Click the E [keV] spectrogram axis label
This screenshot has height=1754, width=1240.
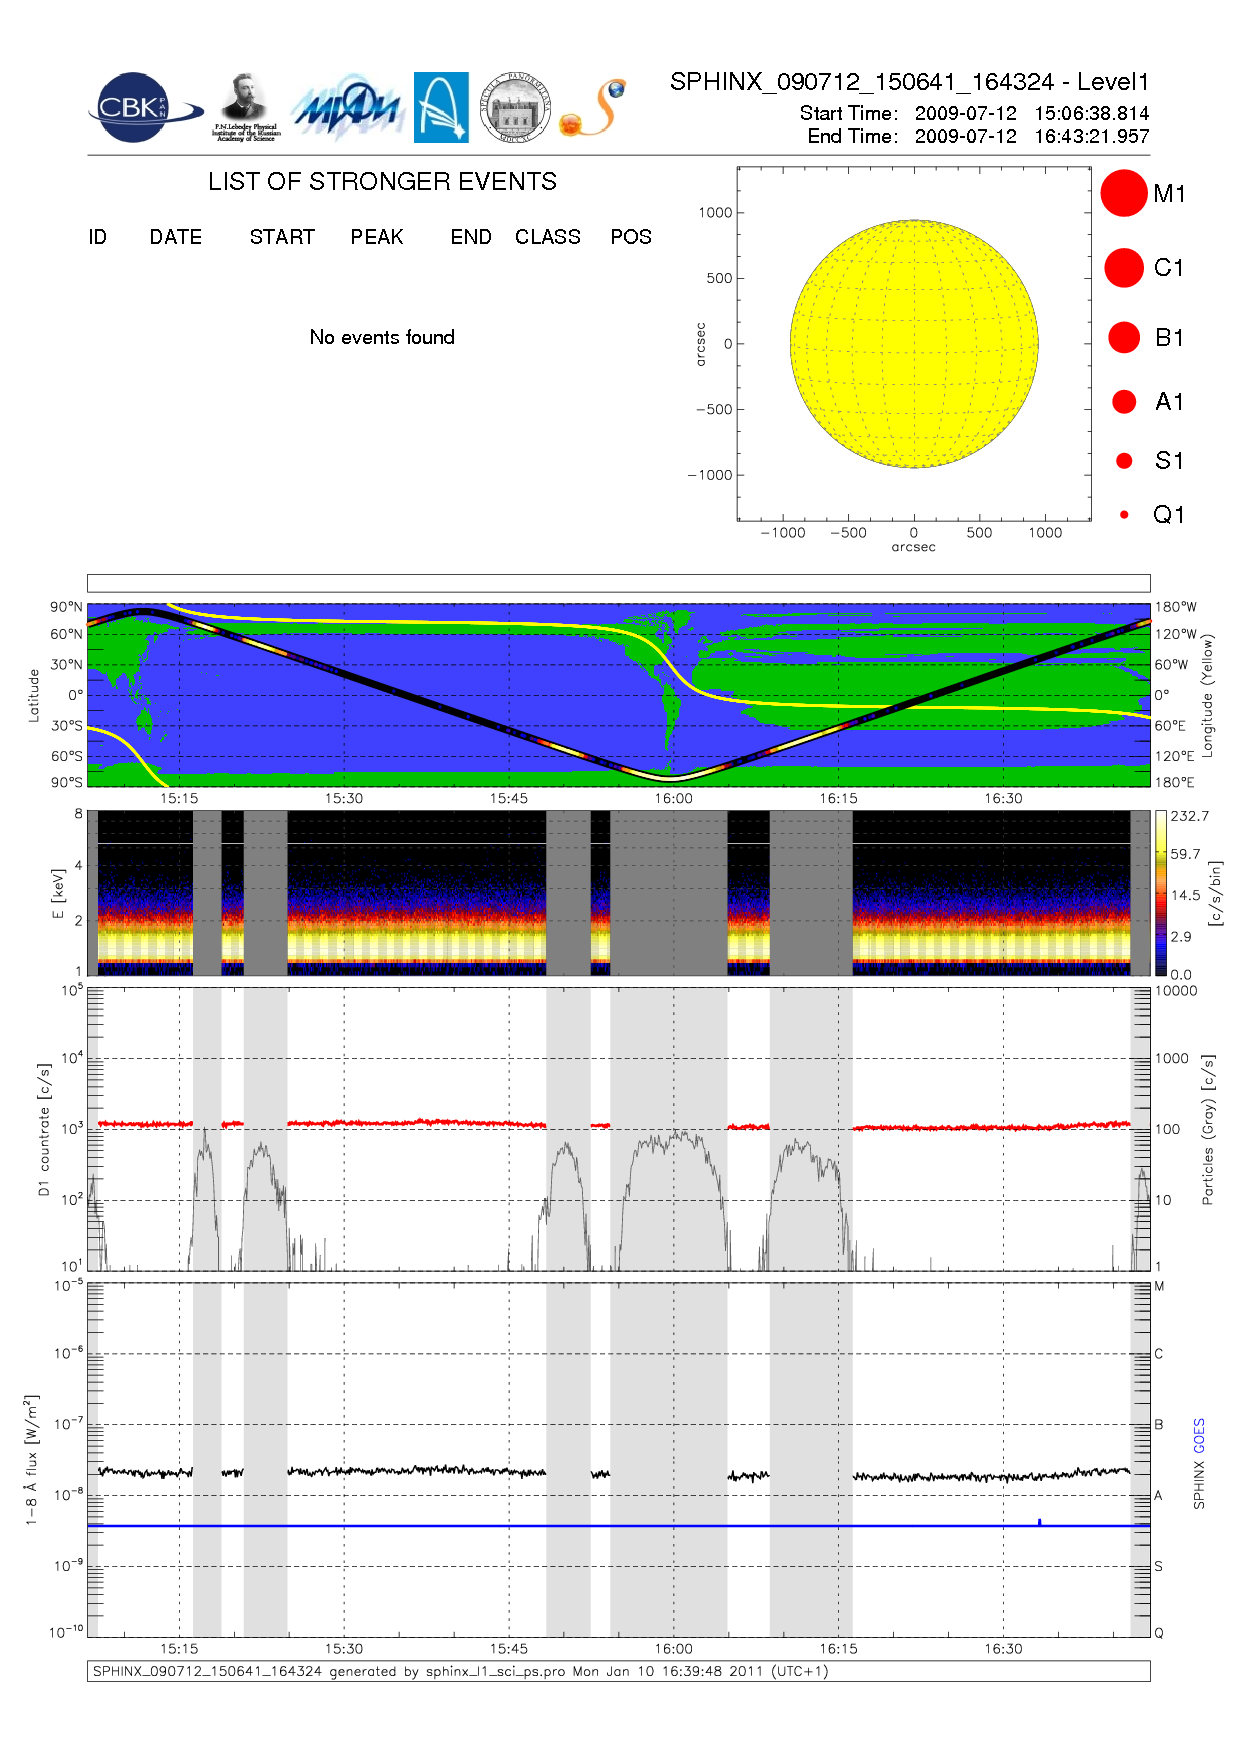tap(58, 893)
